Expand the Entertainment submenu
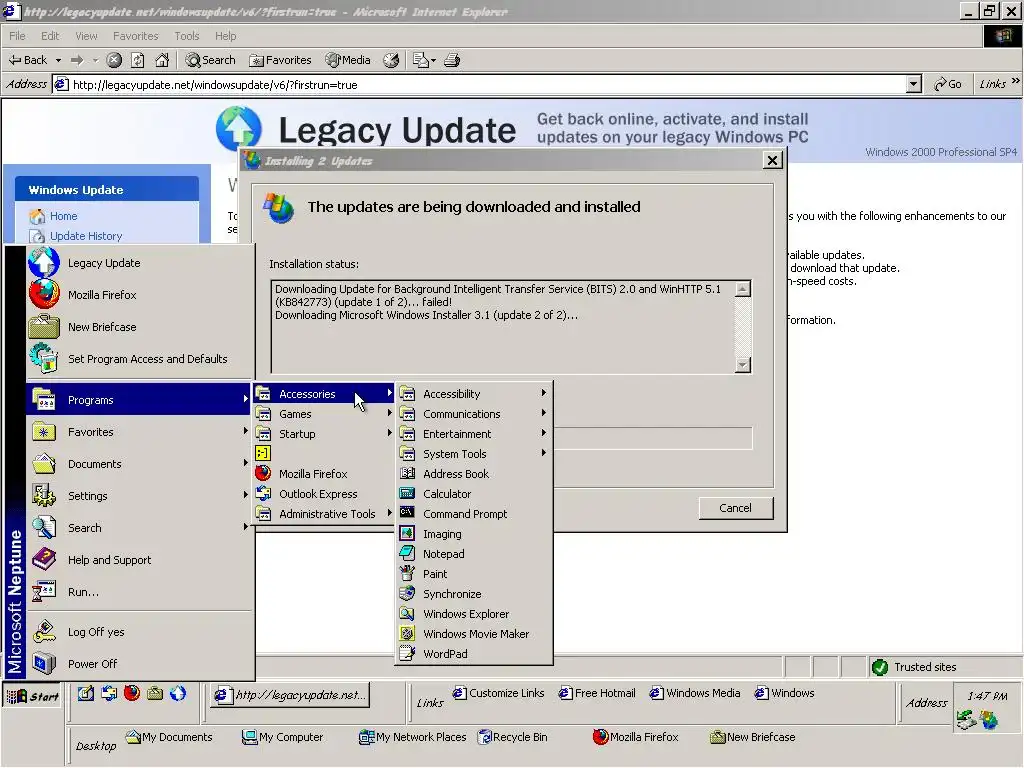1024x768 pixels. [474, 434]
